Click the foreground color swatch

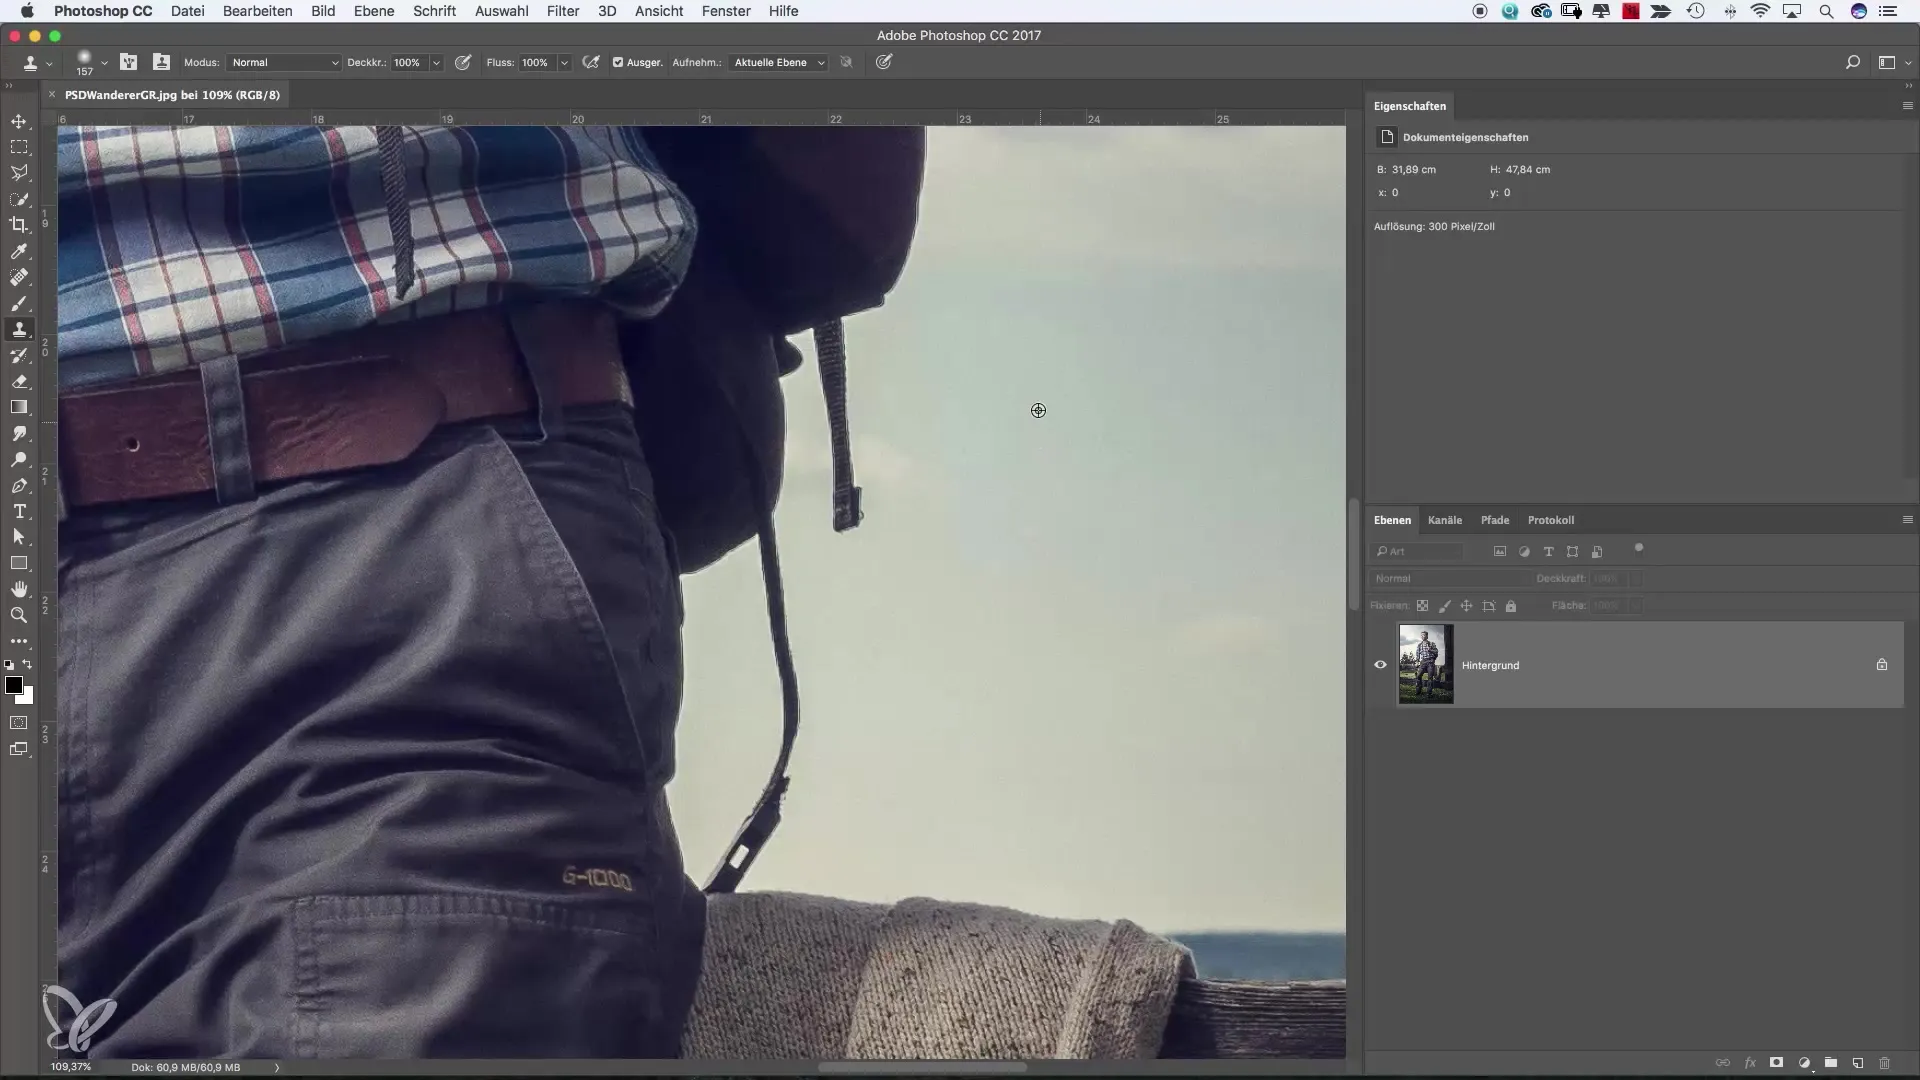(13, 685)
